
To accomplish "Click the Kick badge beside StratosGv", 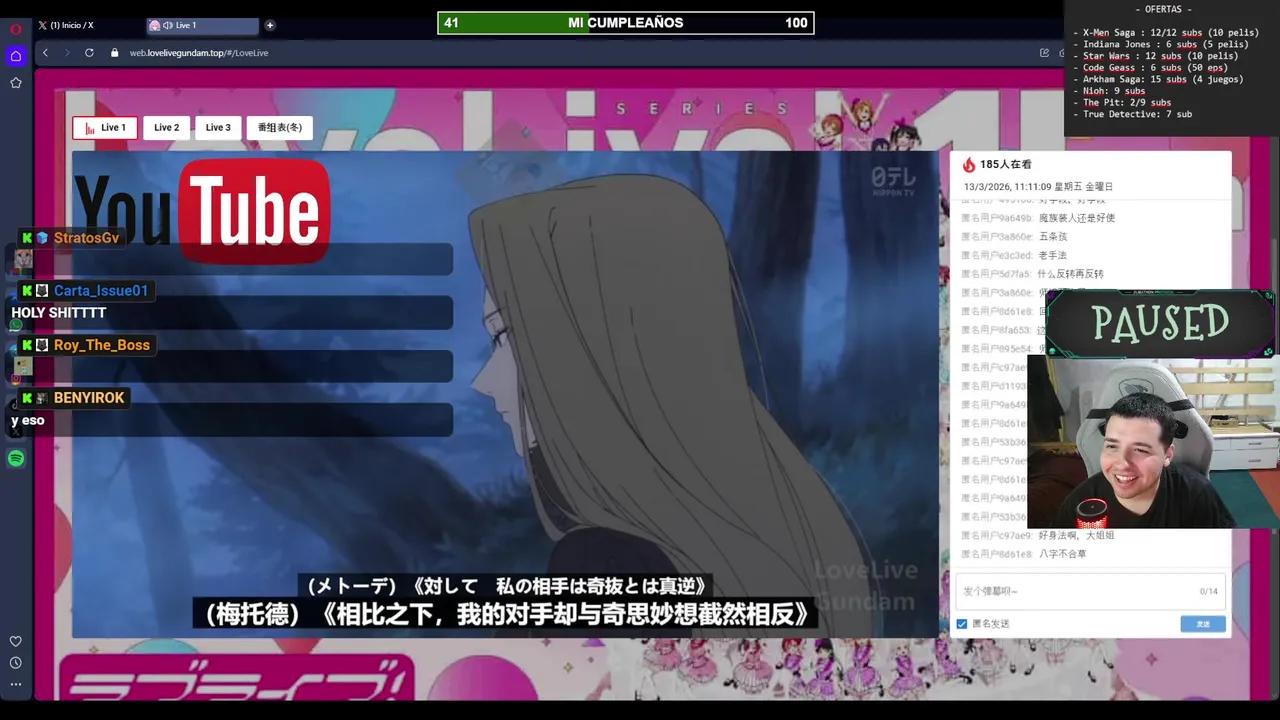I will pyautogui.click(x=28, y=238).
